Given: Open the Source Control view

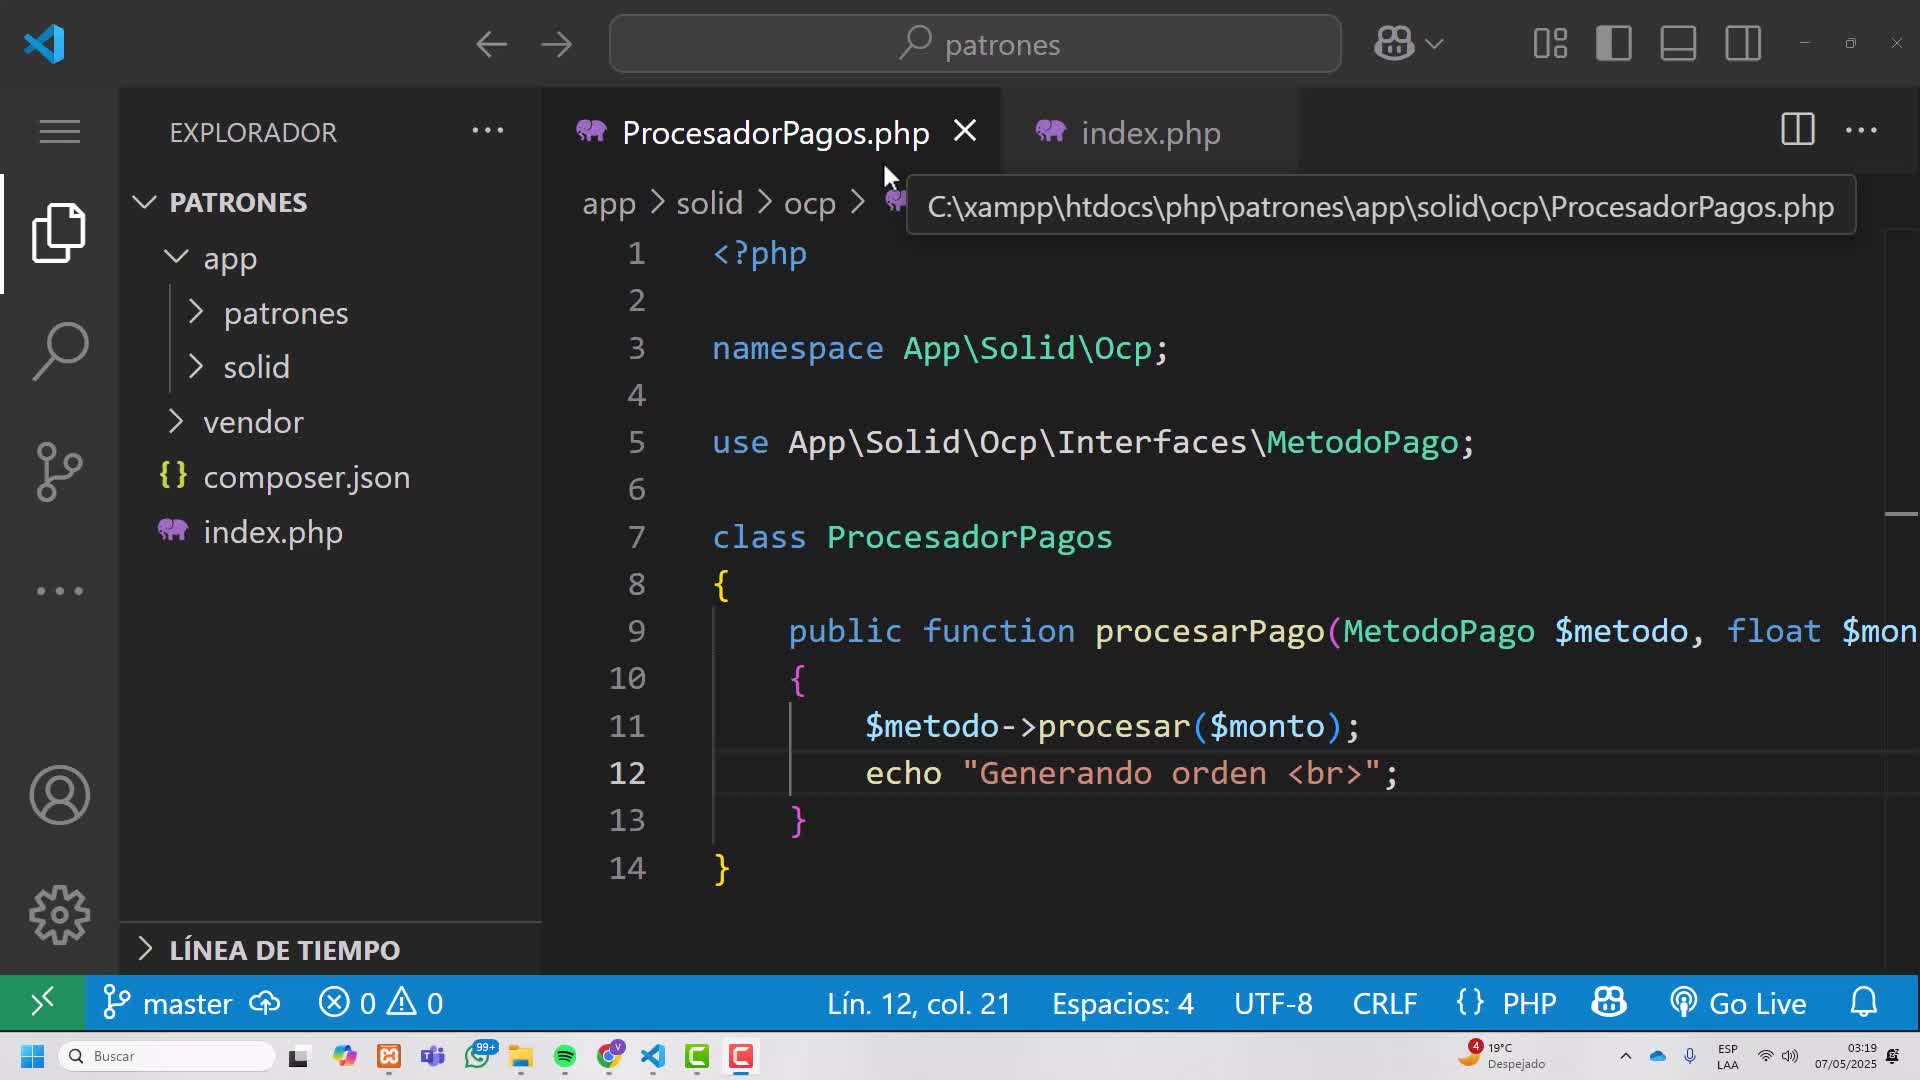Looking at the screenshot, I should coord(60,471).
